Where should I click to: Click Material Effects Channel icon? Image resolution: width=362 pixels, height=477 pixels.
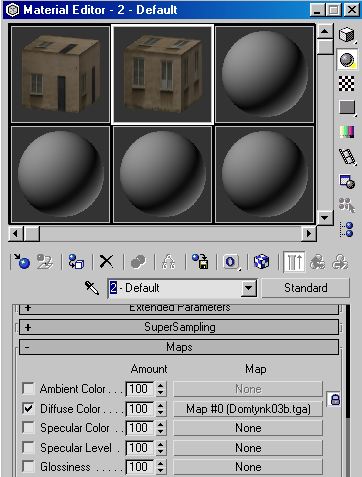point(231,262)
